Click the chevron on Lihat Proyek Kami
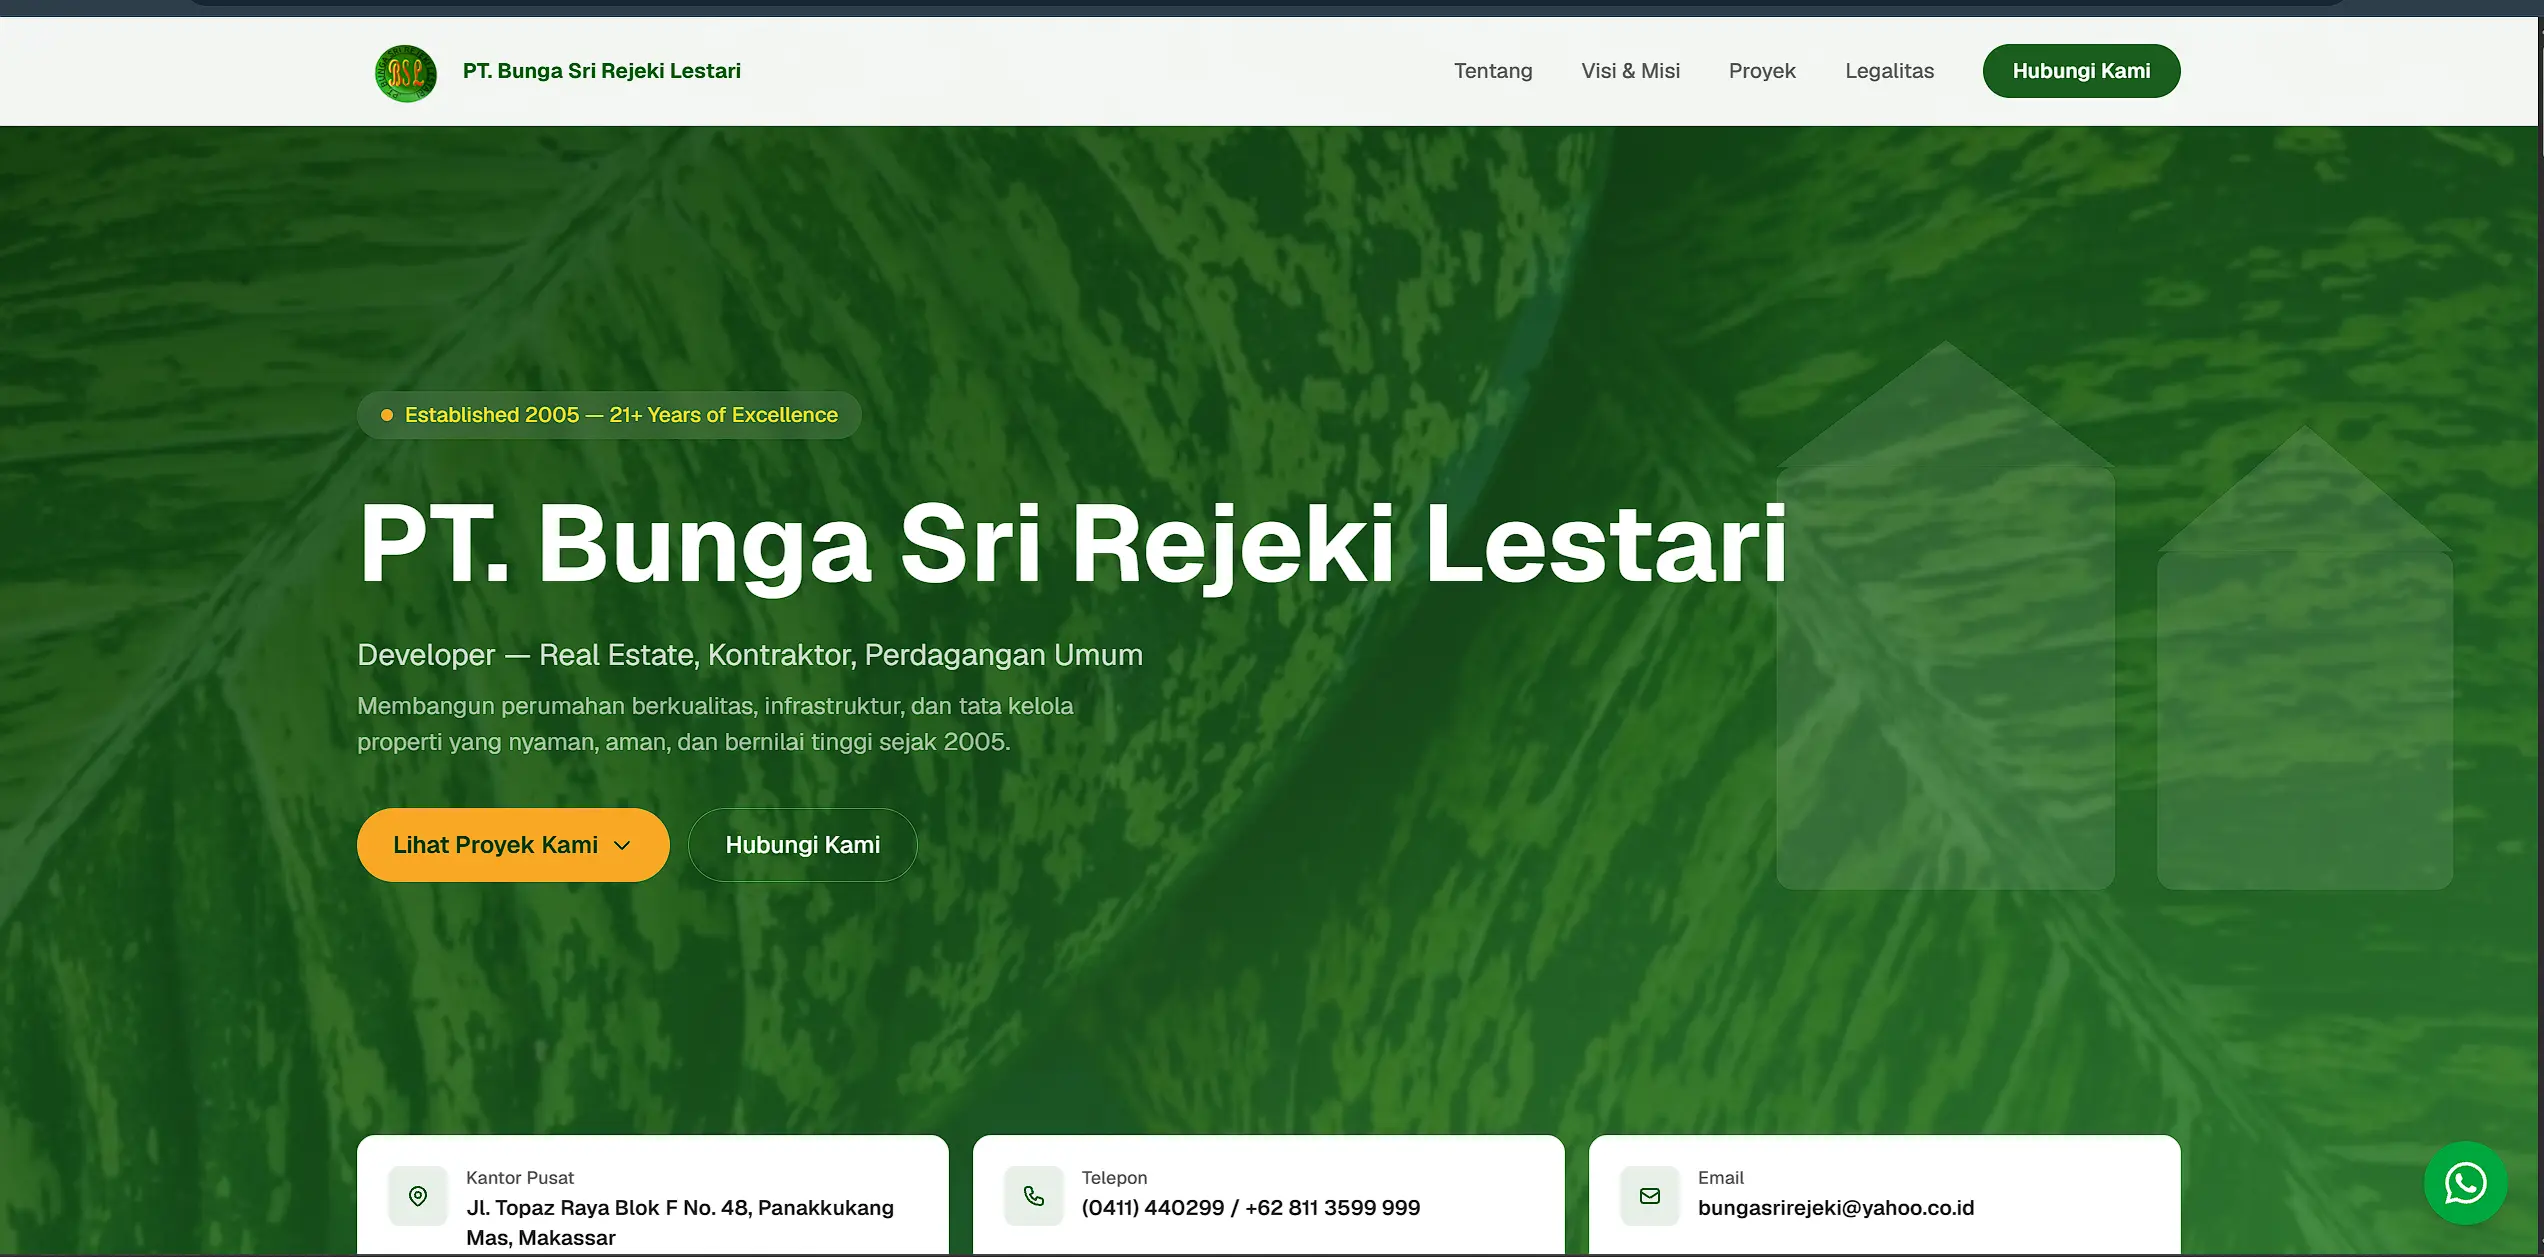This screenshot has width=2544, height=1257. (x=622, y=845)
